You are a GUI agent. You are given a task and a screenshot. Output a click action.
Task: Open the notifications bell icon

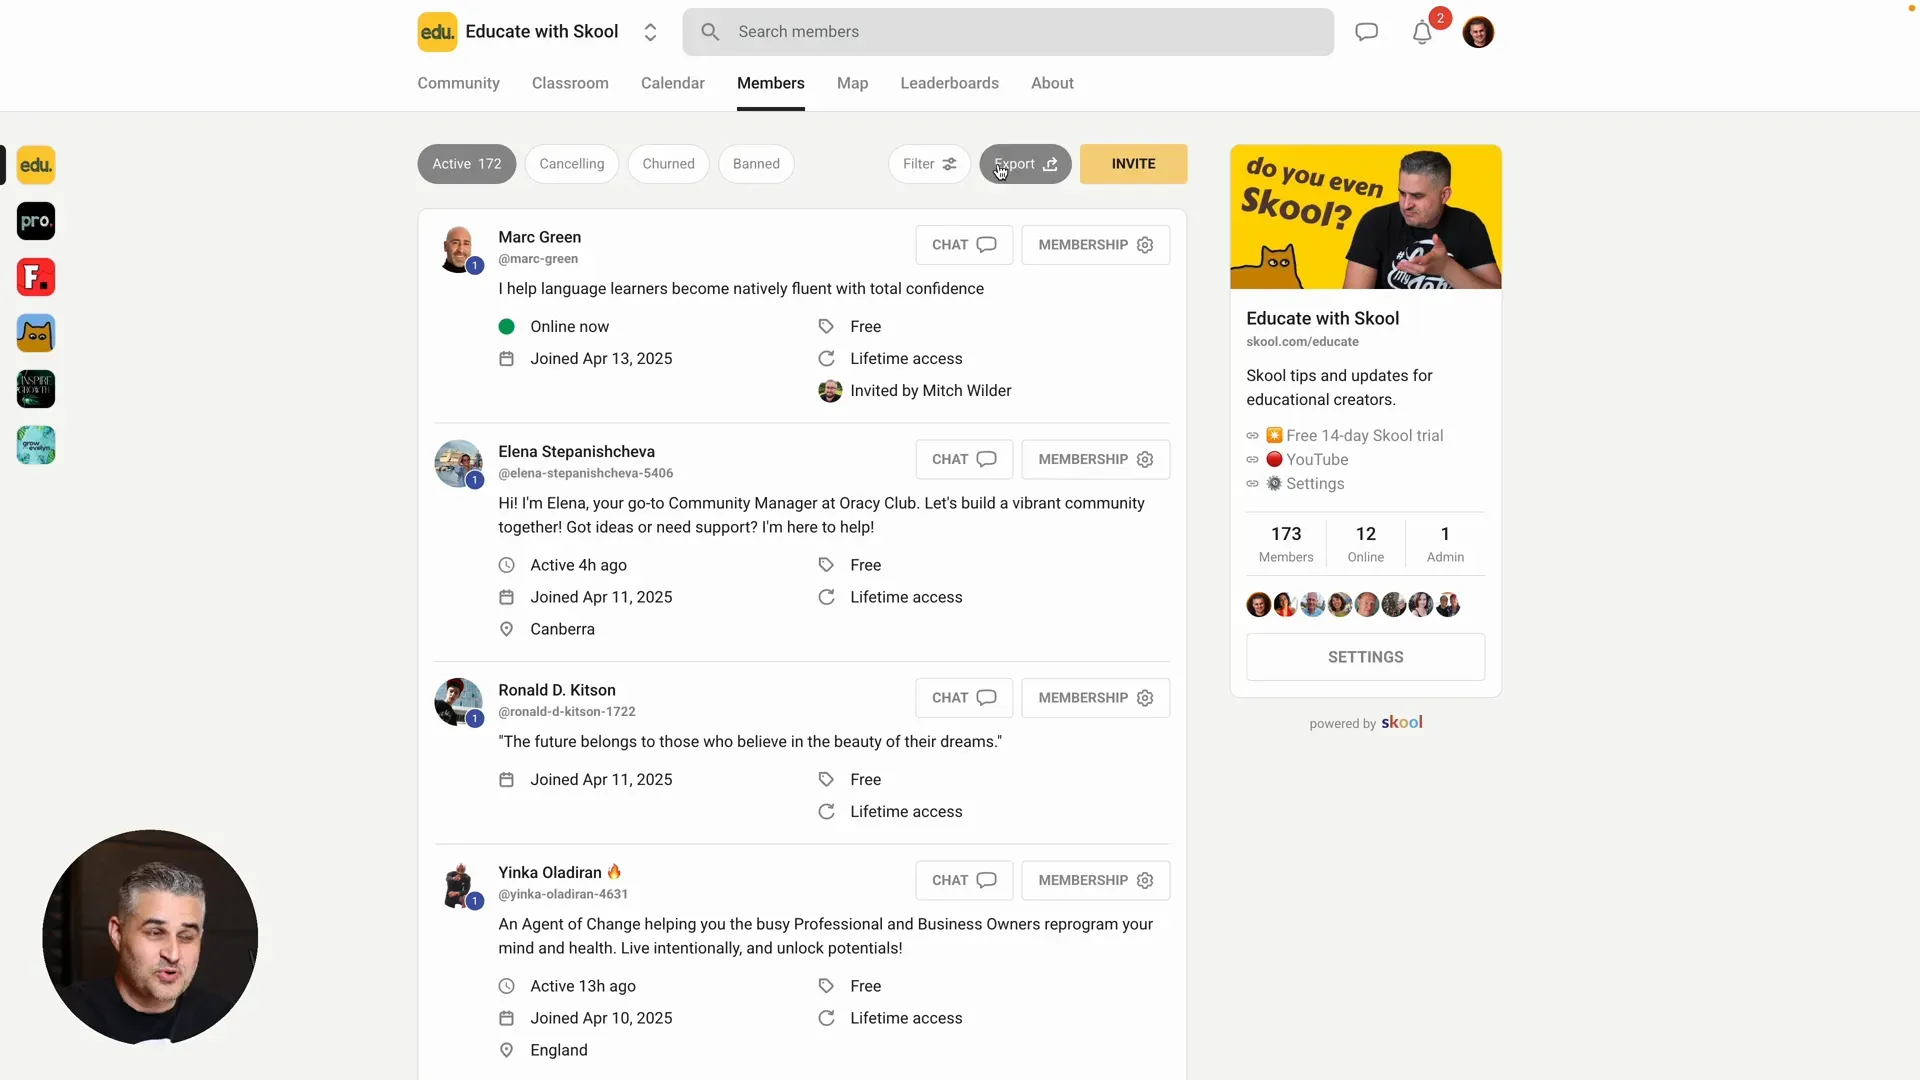coord(1422,32)
